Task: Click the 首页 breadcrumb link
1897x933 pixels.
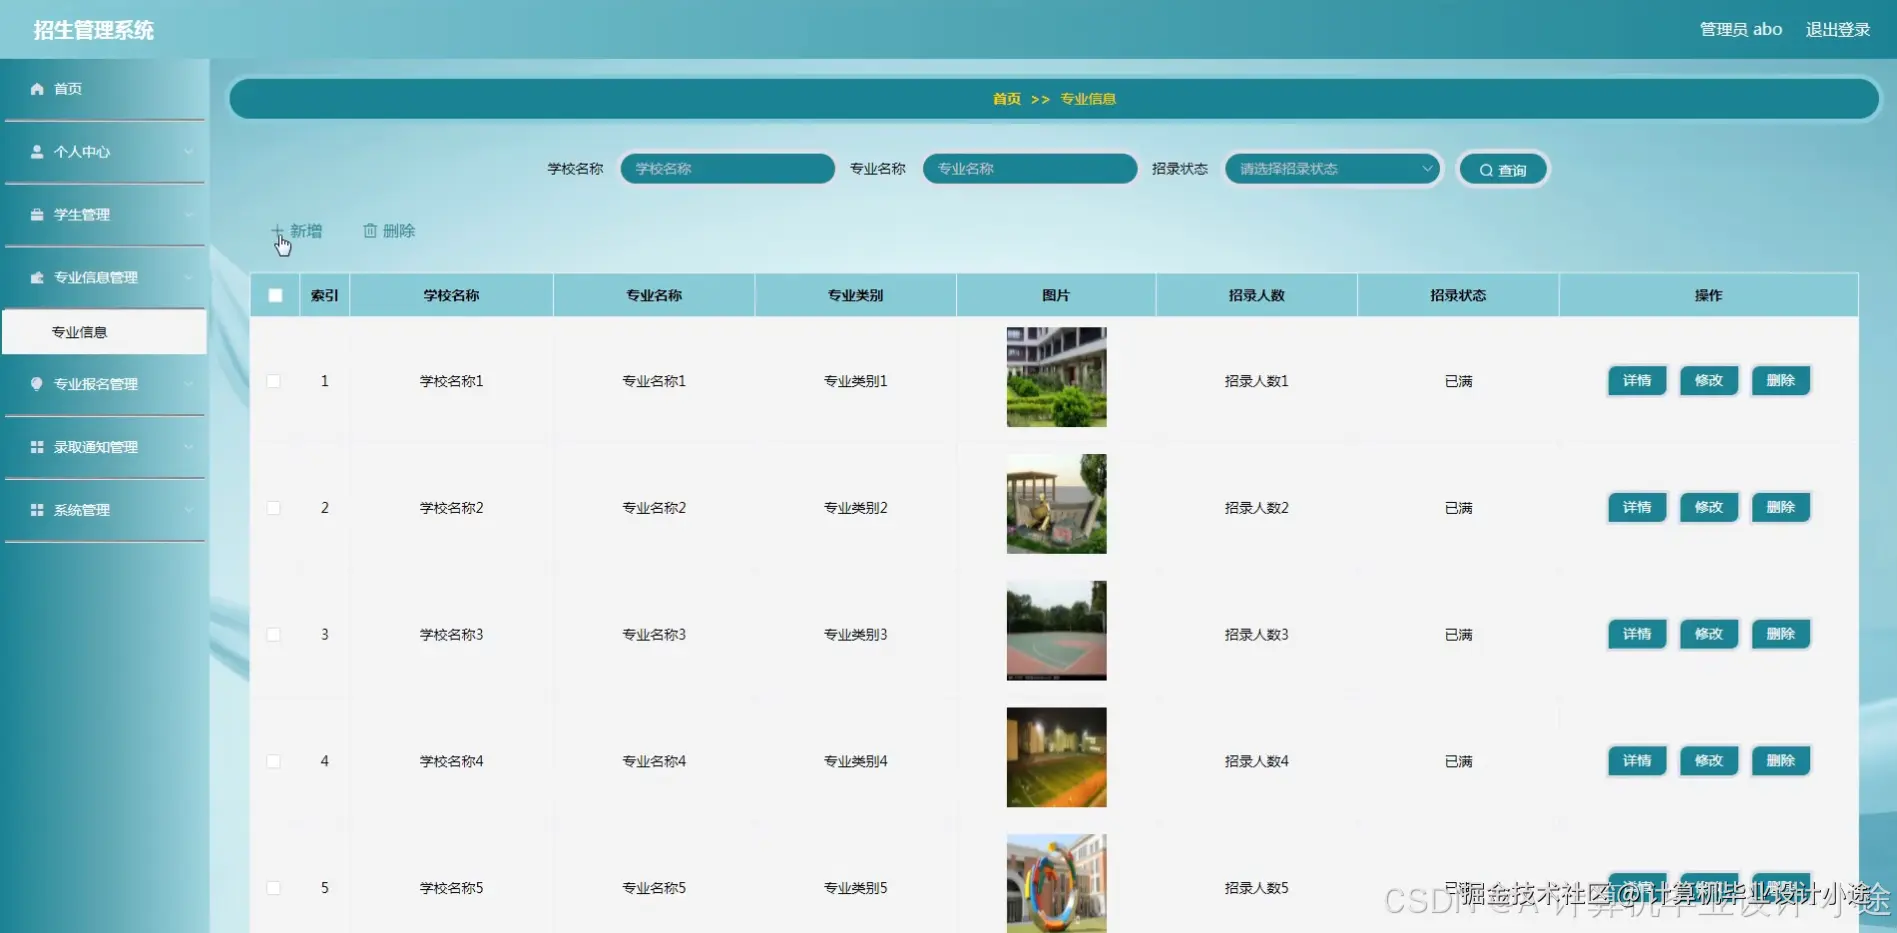Action: [1007, 99]
